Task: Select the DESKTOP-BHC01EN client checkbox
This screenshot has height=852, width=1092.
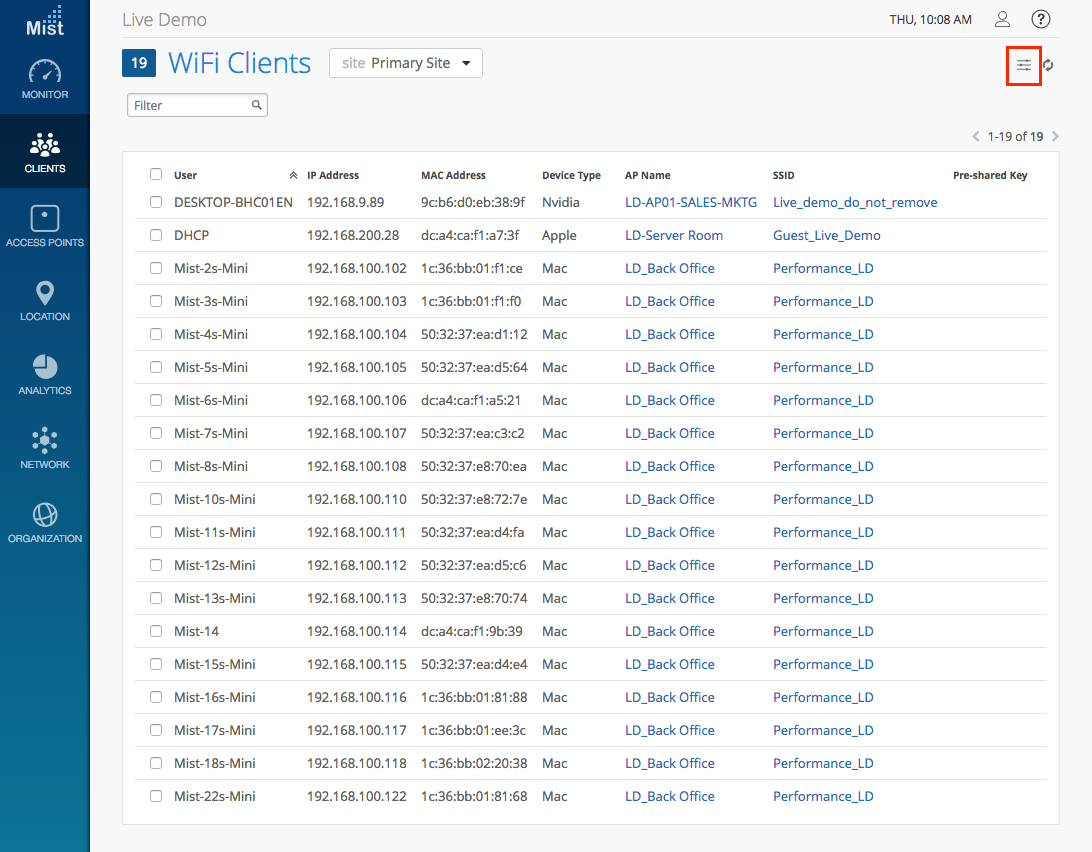Action: pos(156,202)
